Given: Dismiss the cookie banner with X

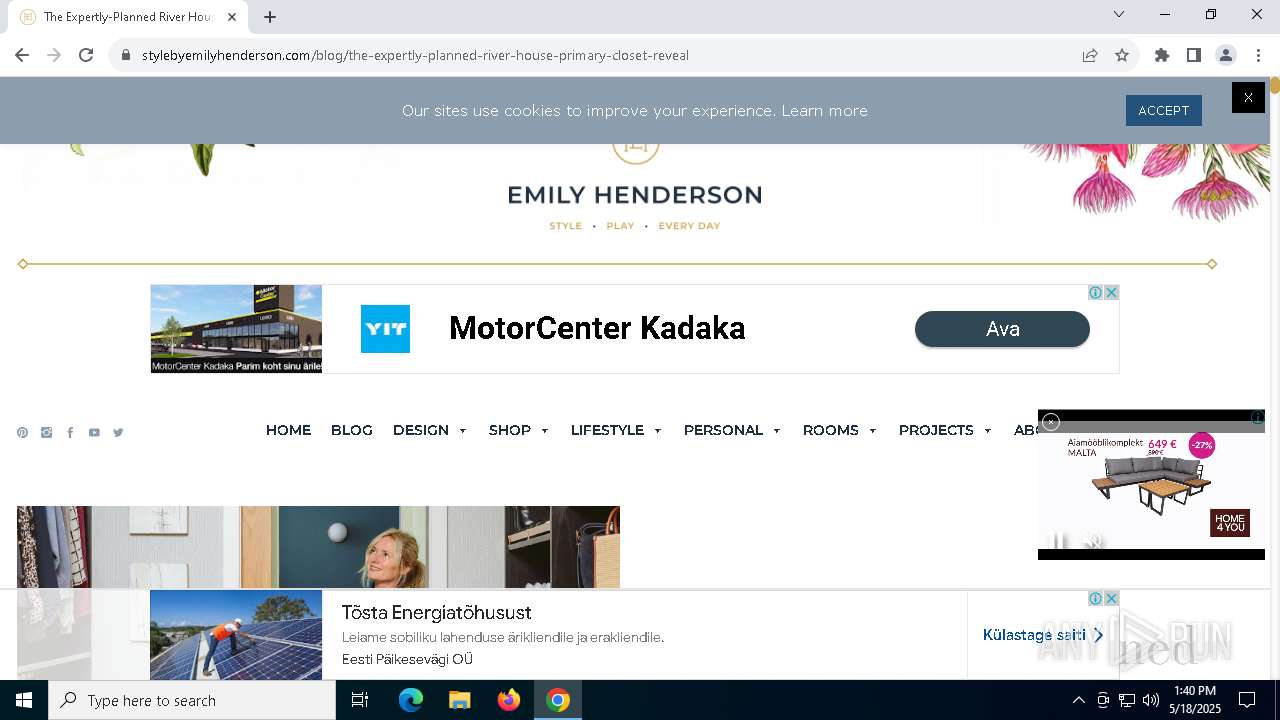Looking at the screenshot, I should (1248, 97).
